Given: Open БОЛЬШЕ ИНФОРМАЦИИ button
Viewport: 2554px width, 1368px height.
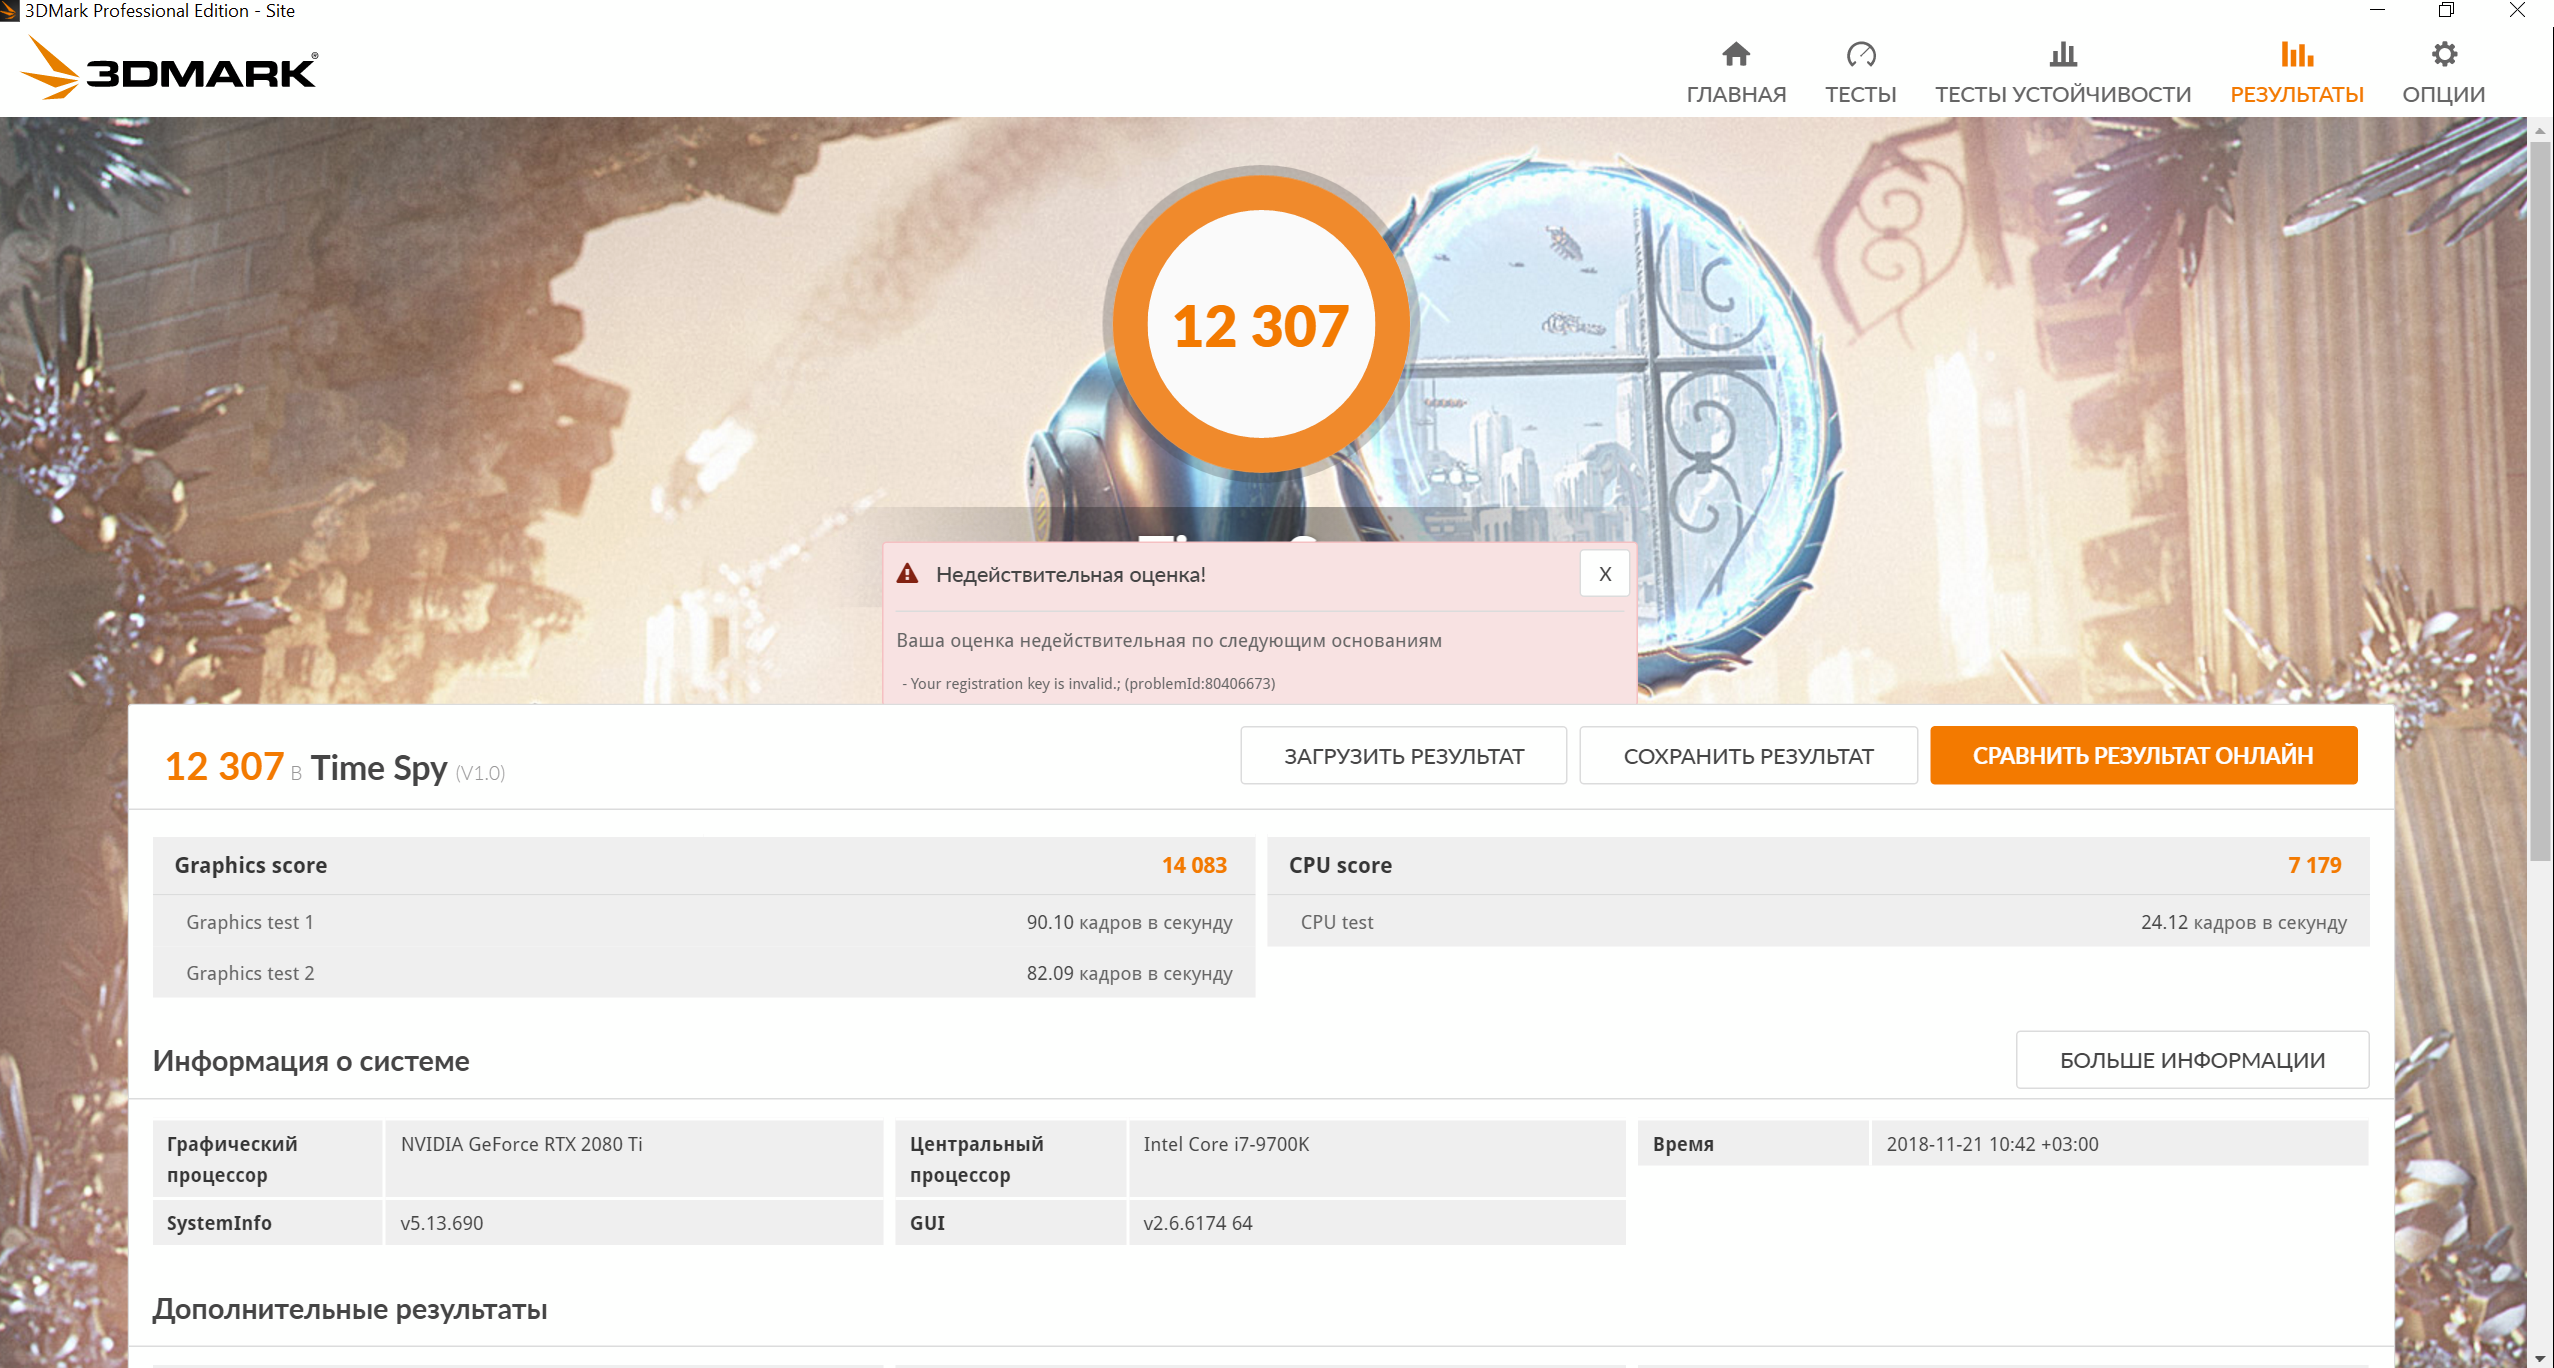Looking at the screenshot, I should (x=2191, y=1060).
